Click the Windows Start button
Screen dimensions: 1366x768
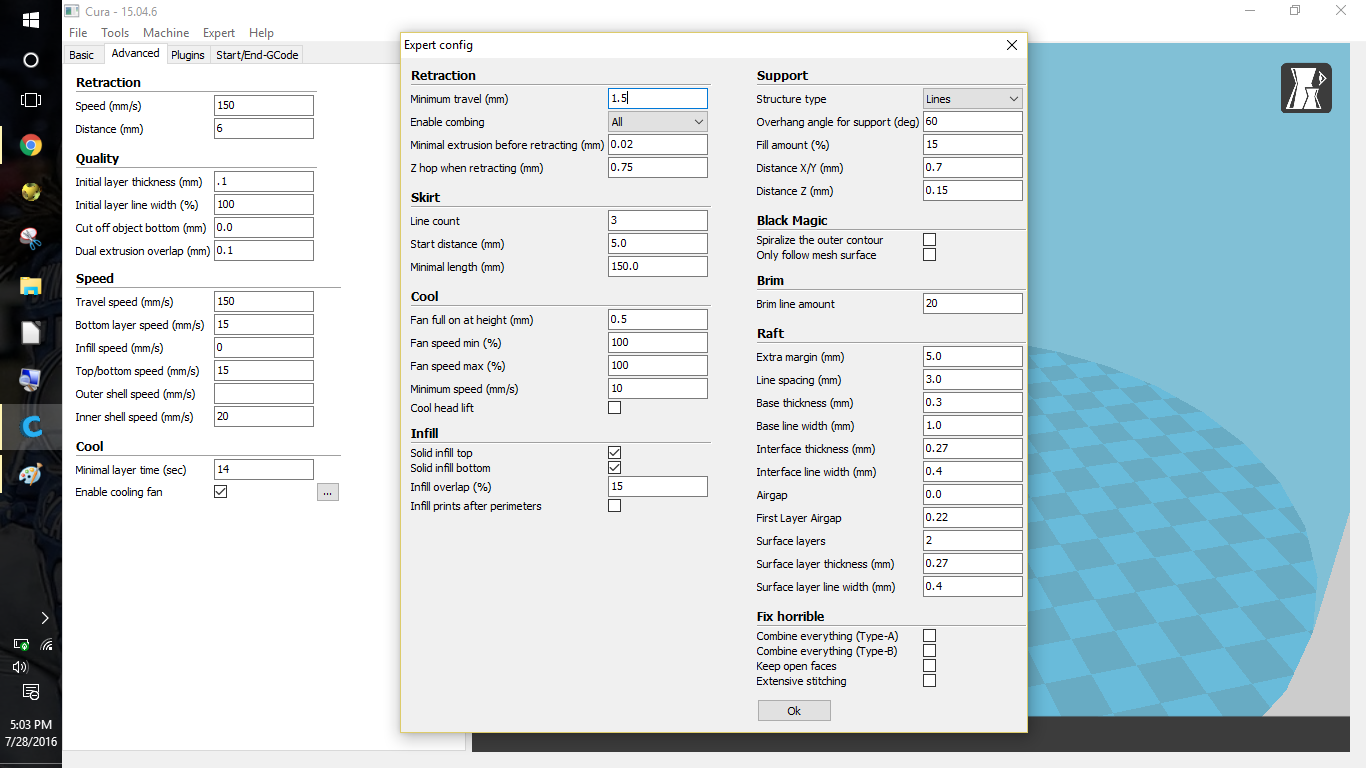pos(31,19)
